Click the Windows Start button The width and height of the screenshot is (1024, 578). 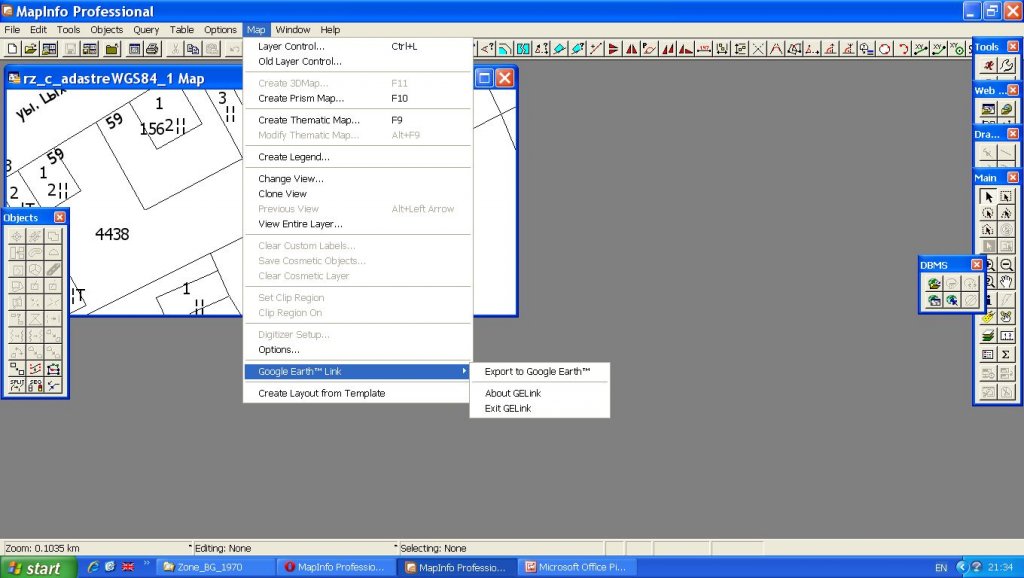pyautogui.click(x=36, y=568)
